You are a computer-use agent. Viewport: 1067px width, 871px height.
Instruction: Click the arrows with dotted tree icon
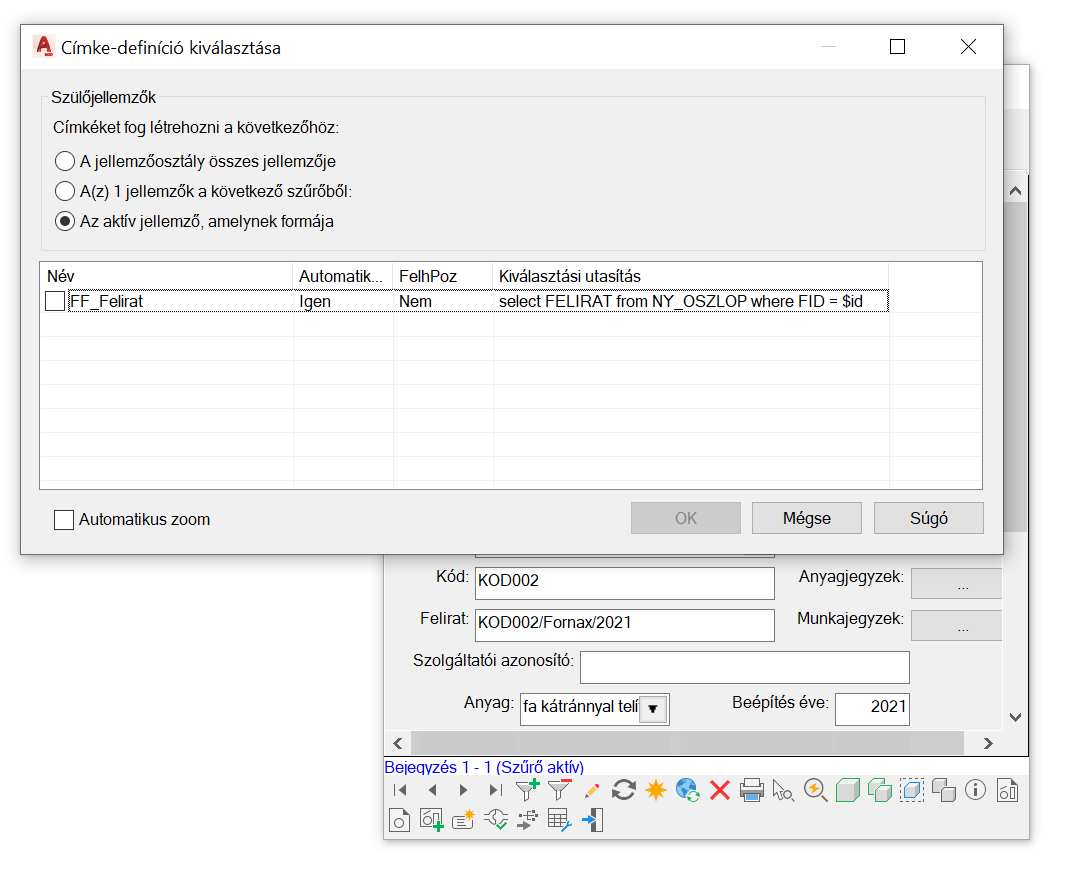527,820
